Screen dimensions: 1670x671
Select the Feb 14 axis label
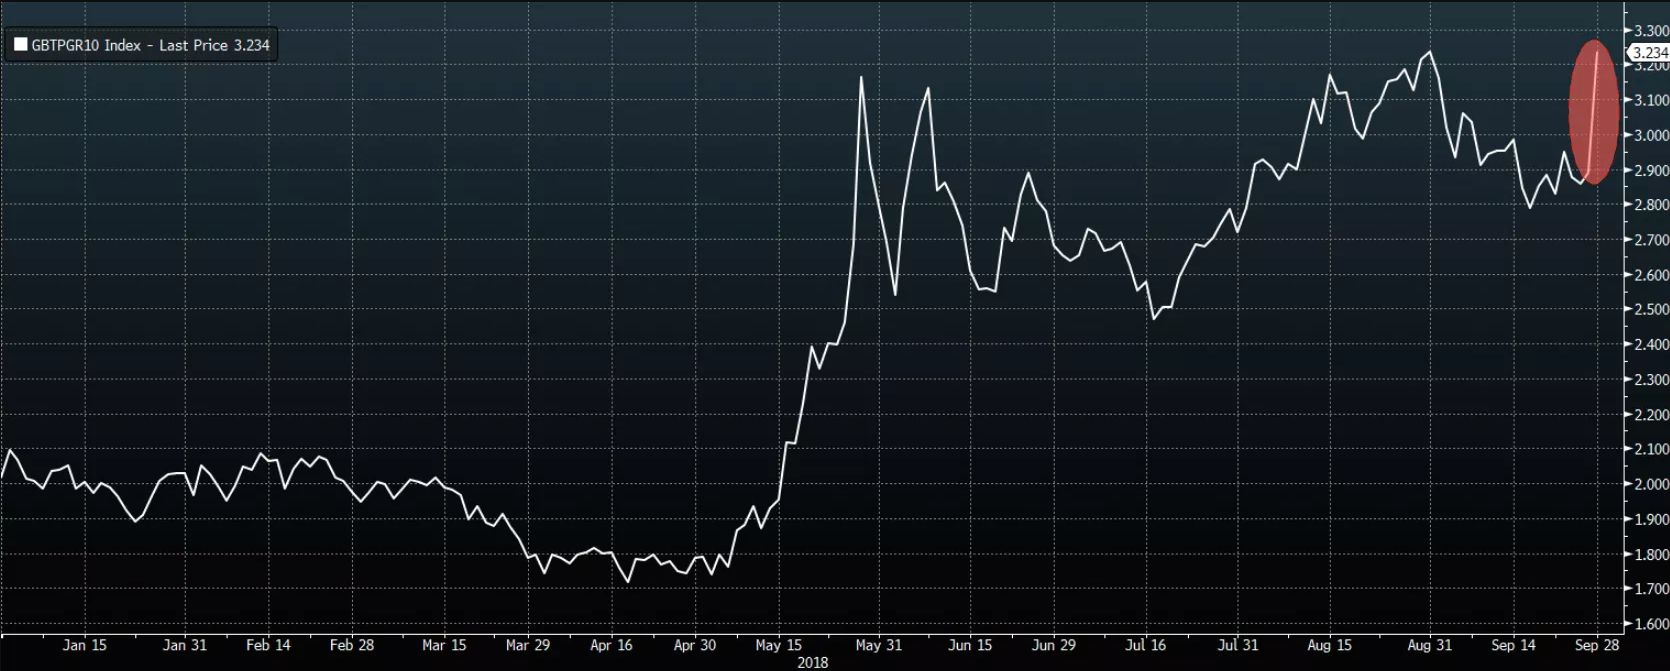click(268, 645)
